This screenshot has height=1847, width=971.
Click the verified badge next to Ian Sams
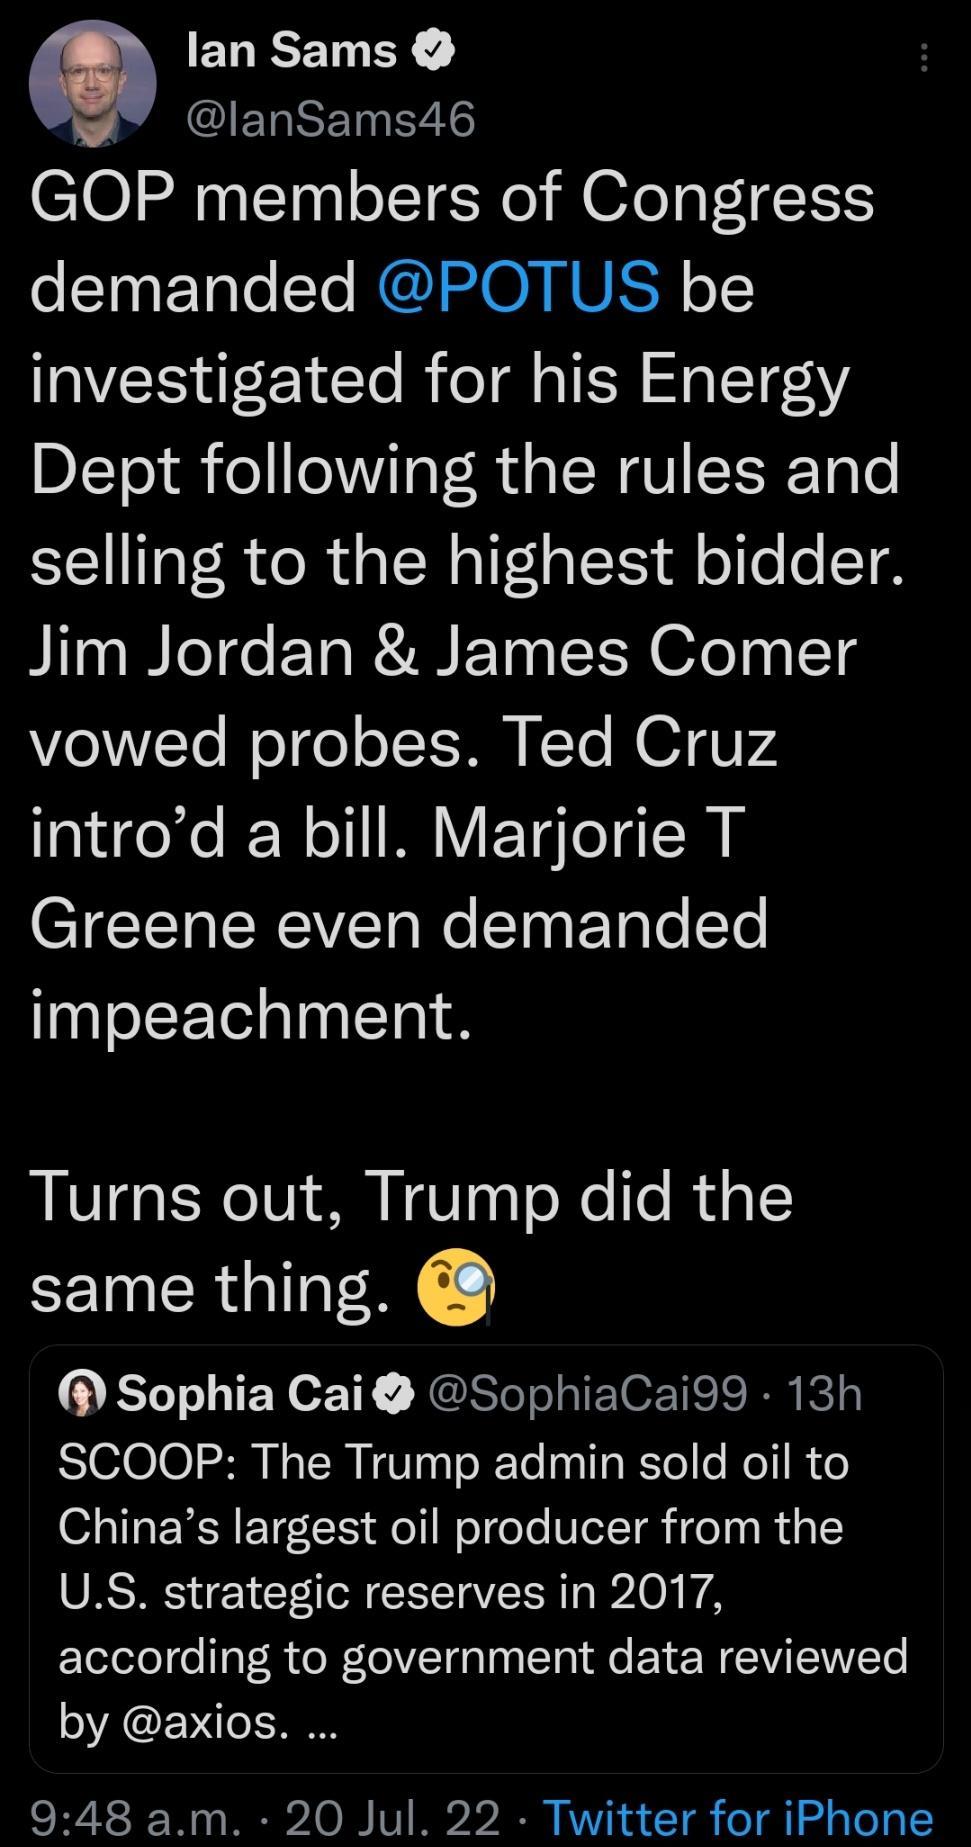pos(434,48)
